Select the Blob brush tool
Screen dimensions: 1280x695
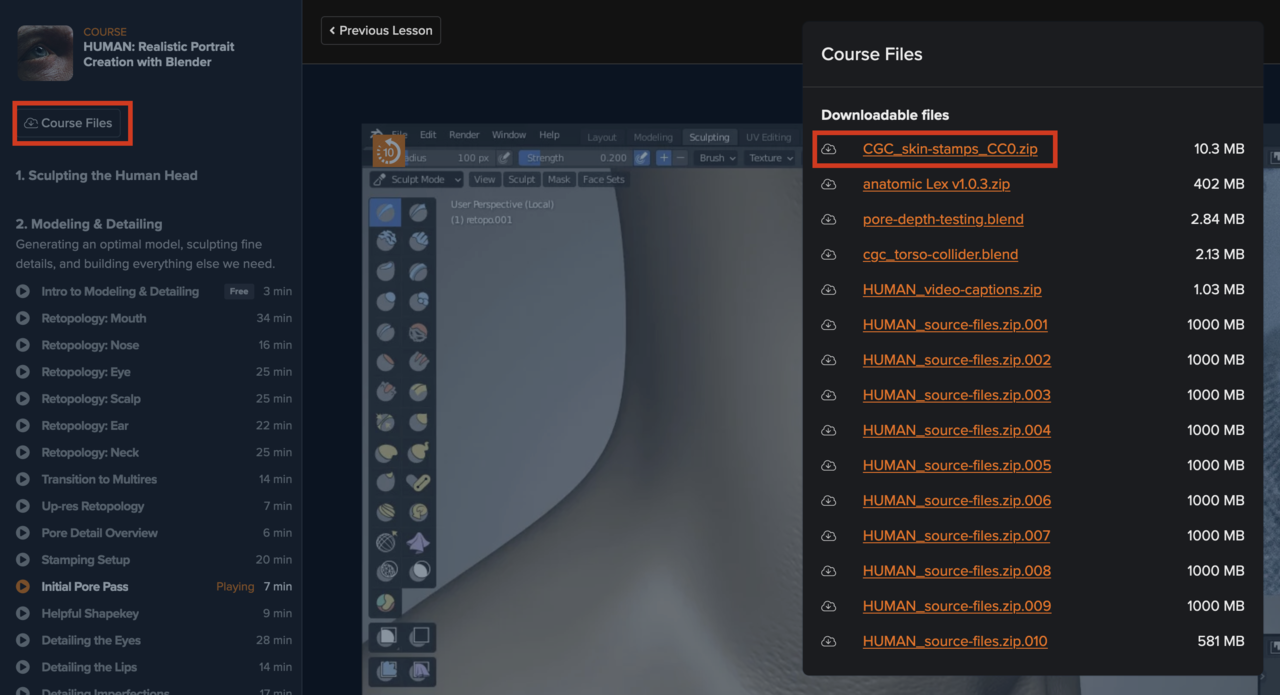coord(418,302)
